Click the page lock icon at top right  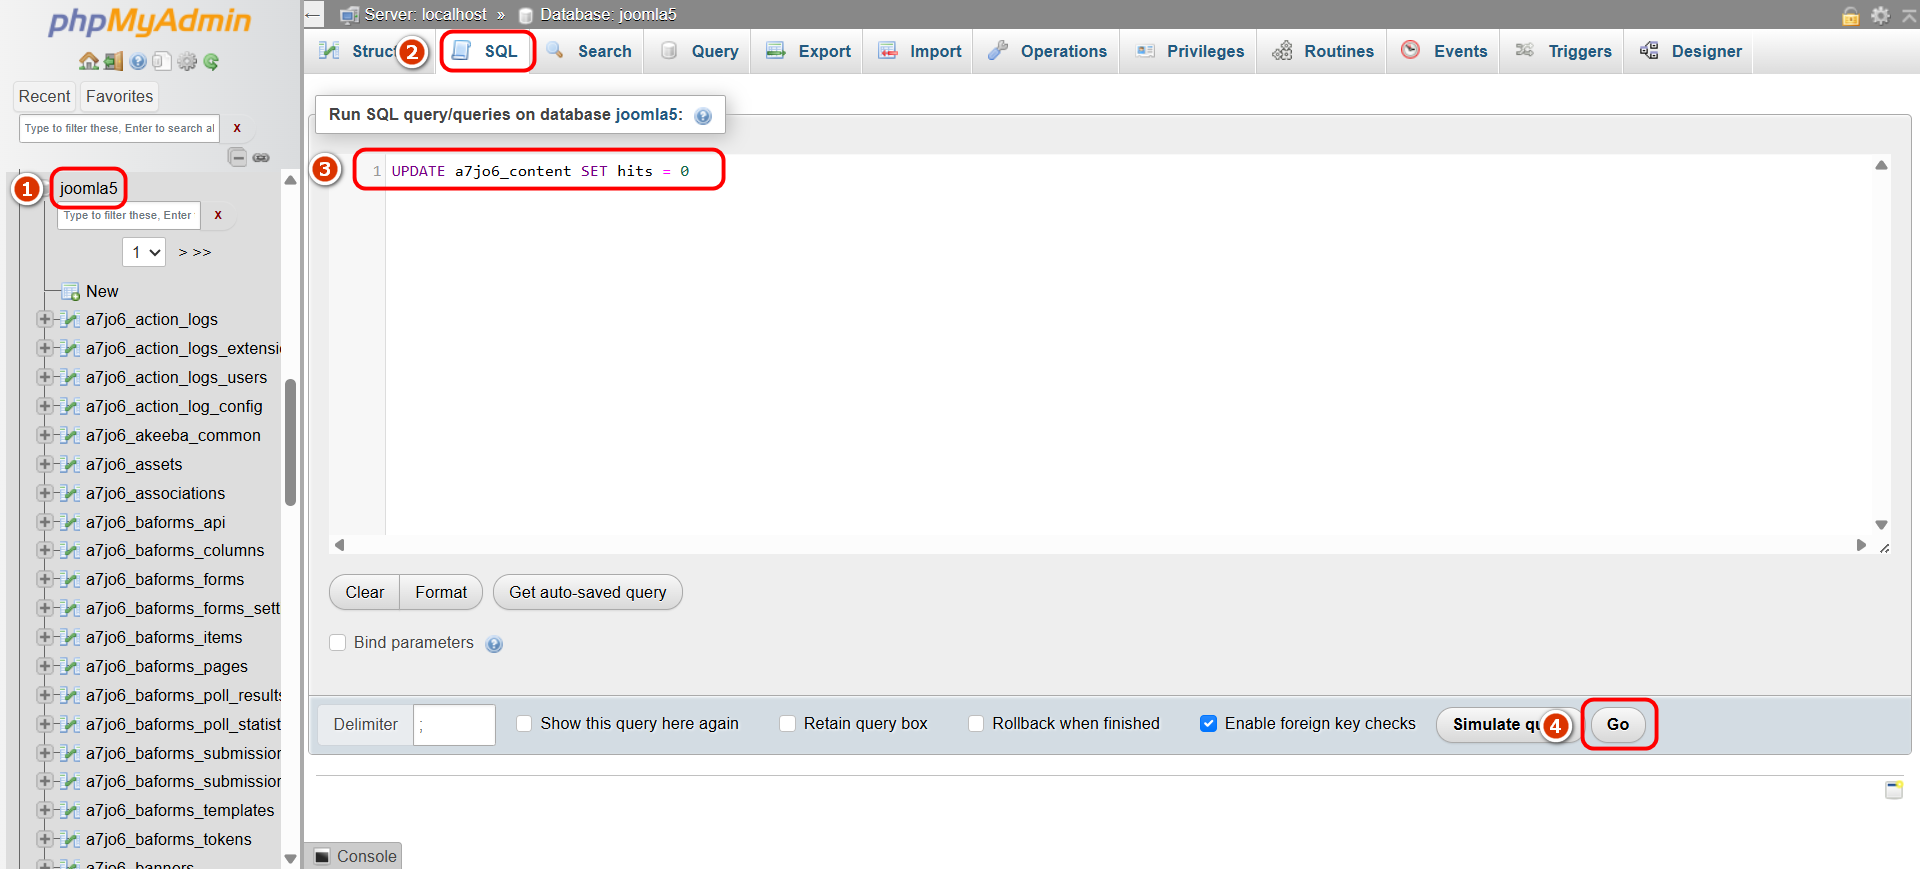coord(1850,15)
